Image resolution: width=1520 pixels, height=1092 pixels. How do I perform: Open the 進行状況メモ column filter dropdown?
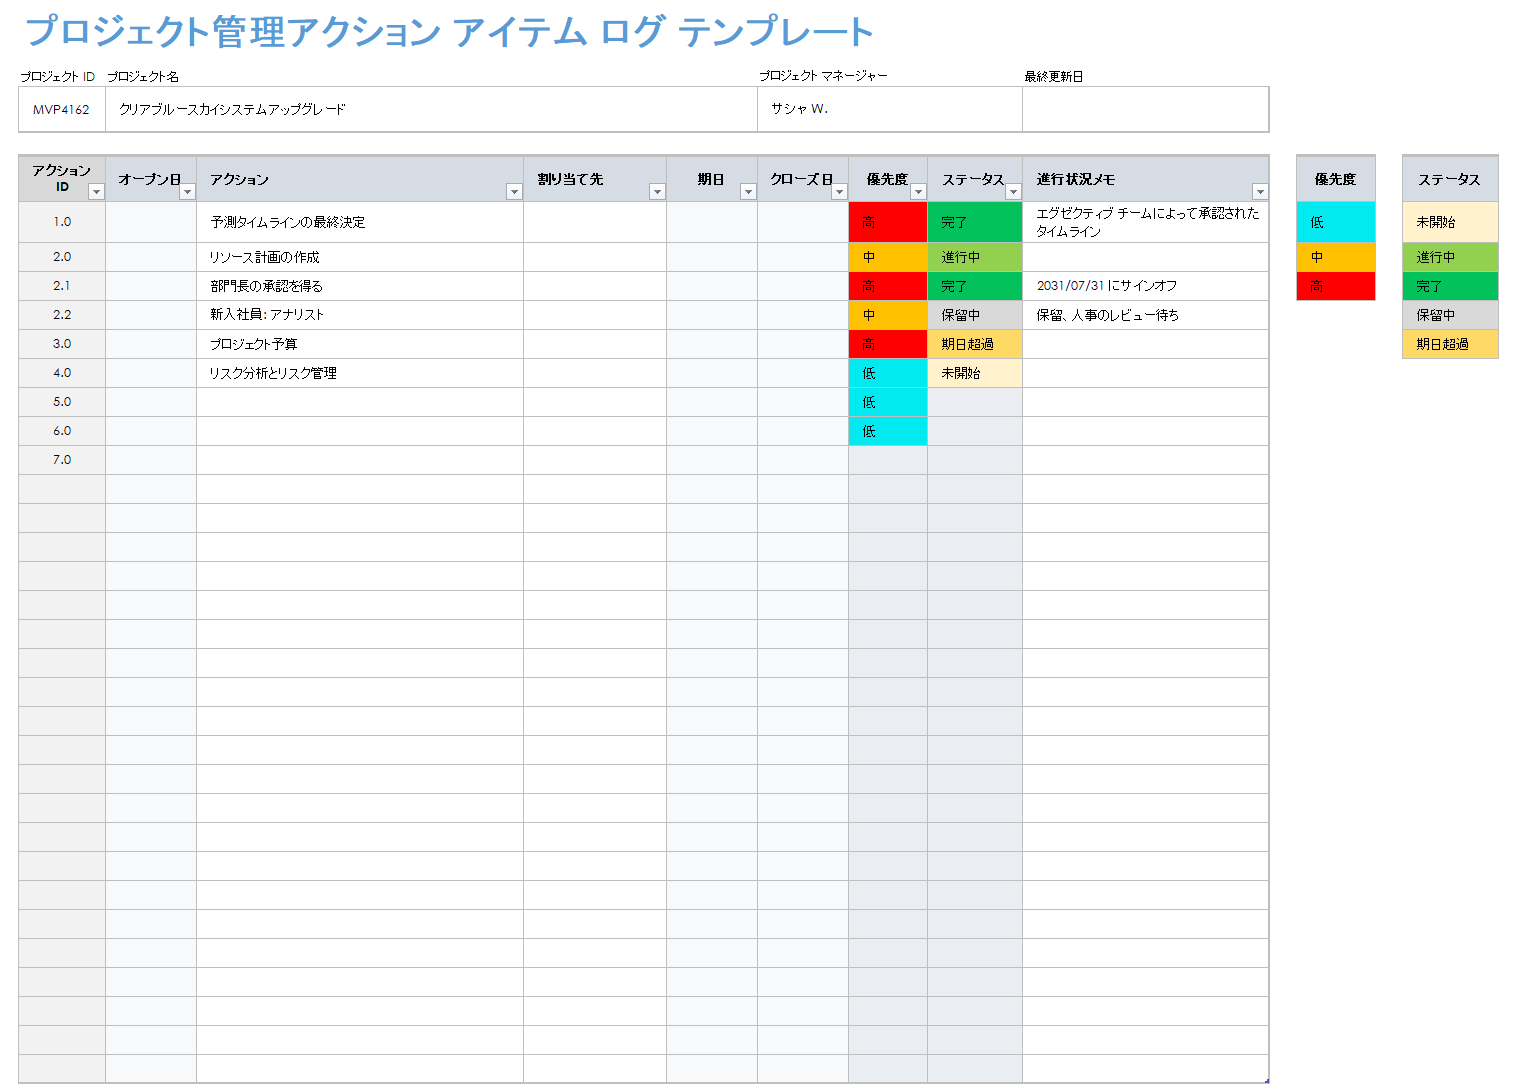click(x=1260, y=192)
